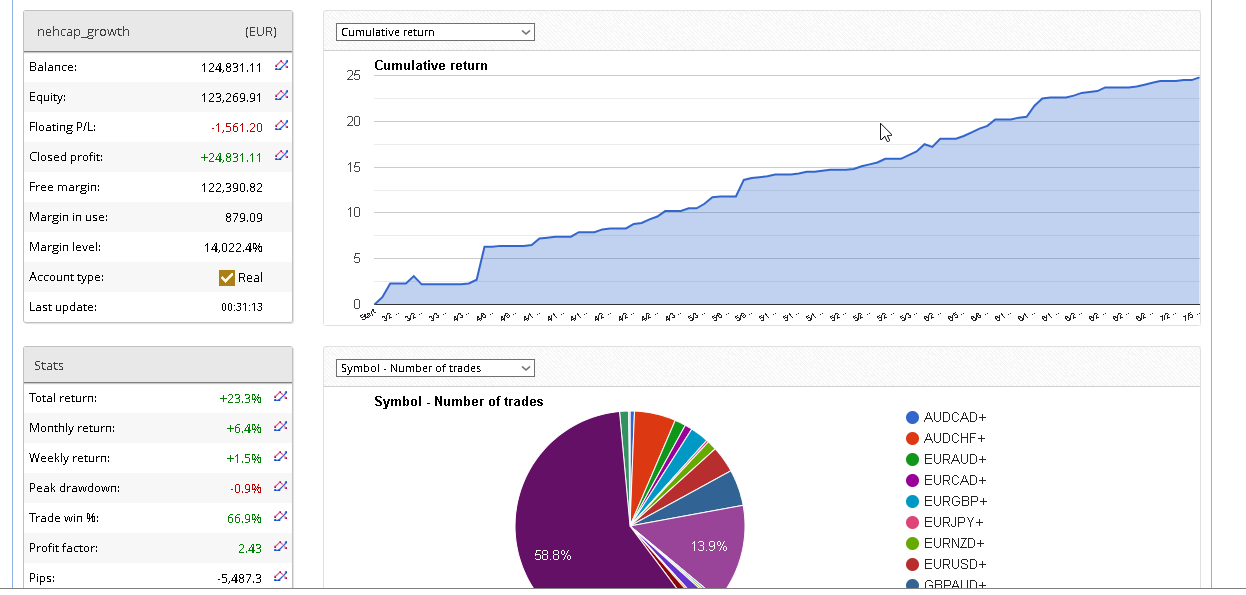Click chart icon beside Equity value
The height and width of the screenshot is (595, 1246).
[281, 96]
